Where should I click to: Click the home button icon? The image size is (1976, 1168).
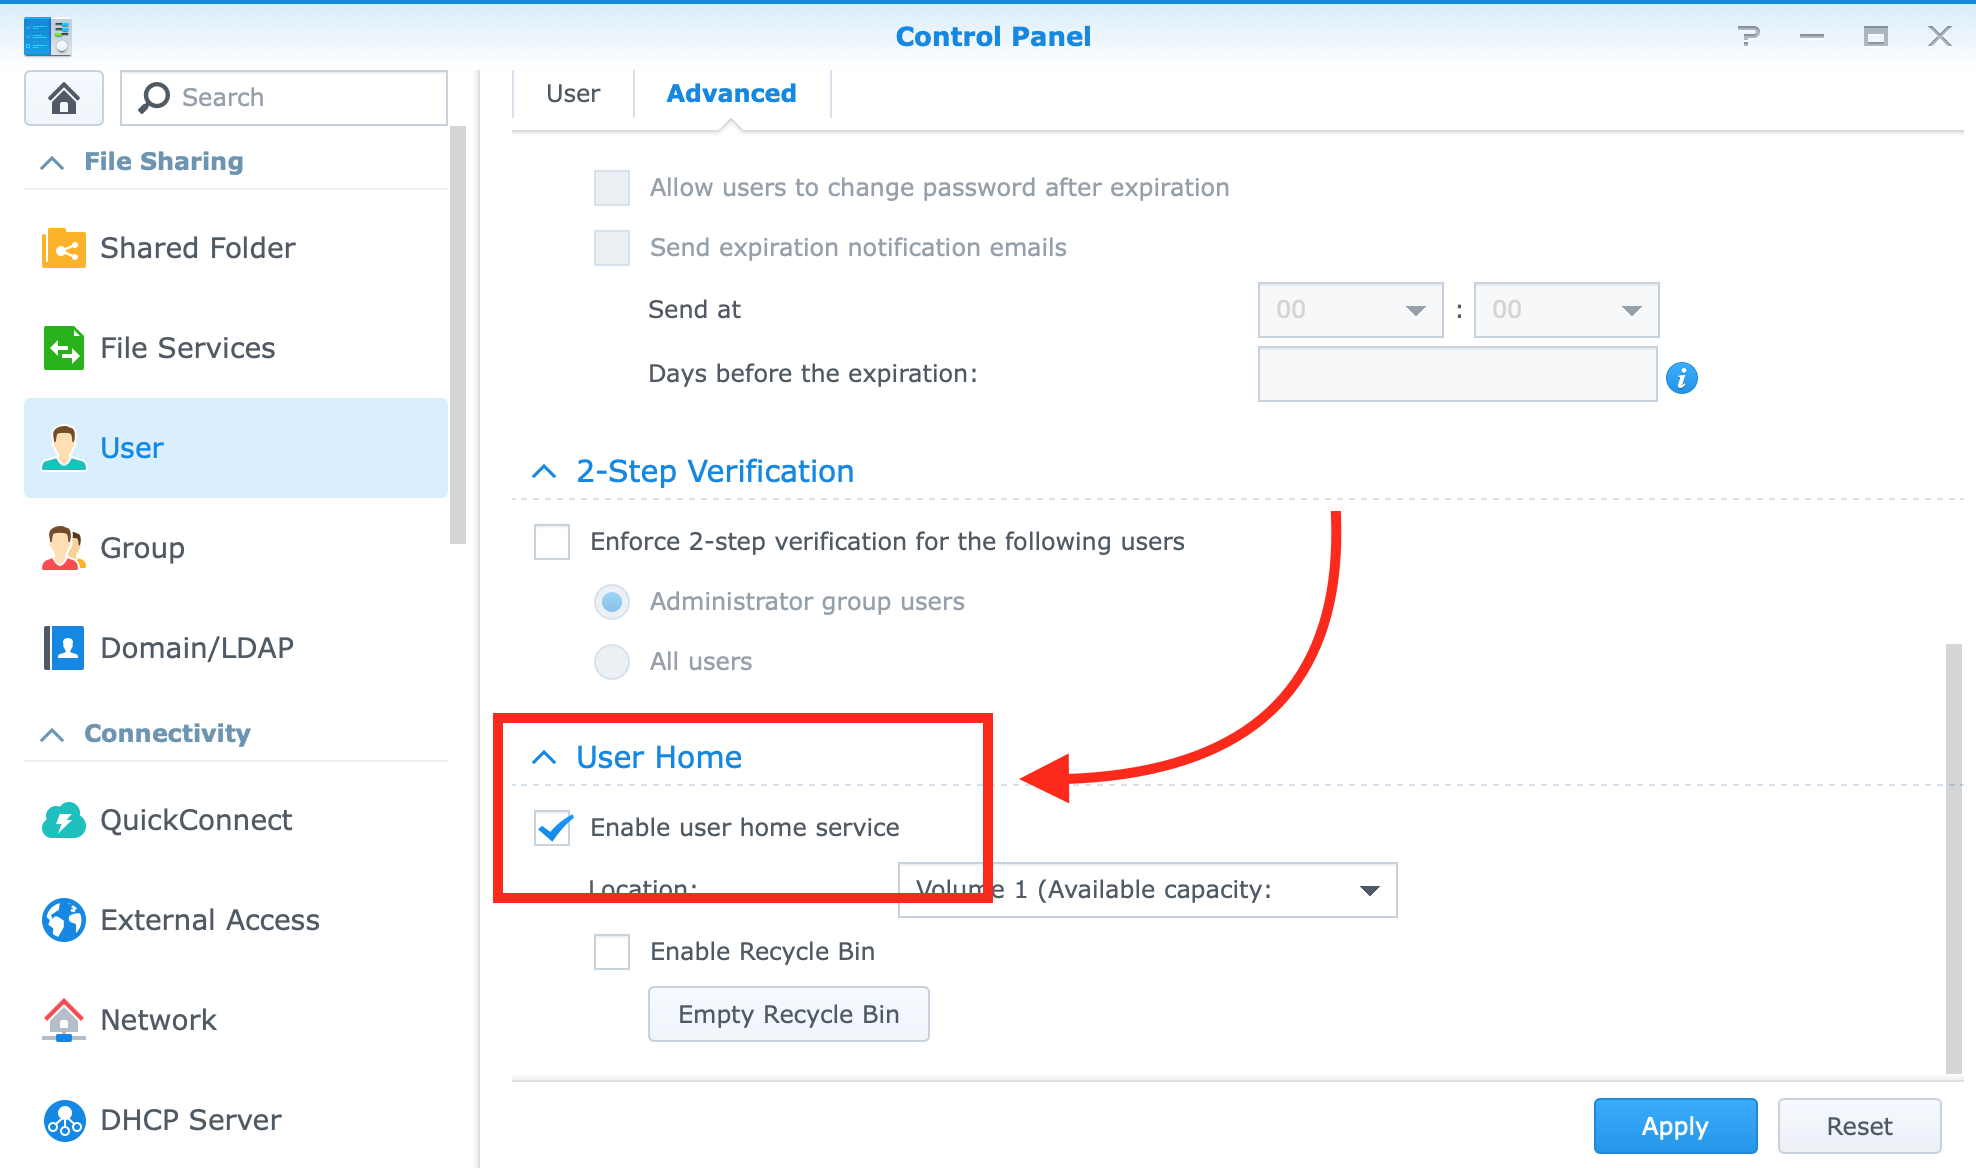pyautogui.click(x=64, y=98)
